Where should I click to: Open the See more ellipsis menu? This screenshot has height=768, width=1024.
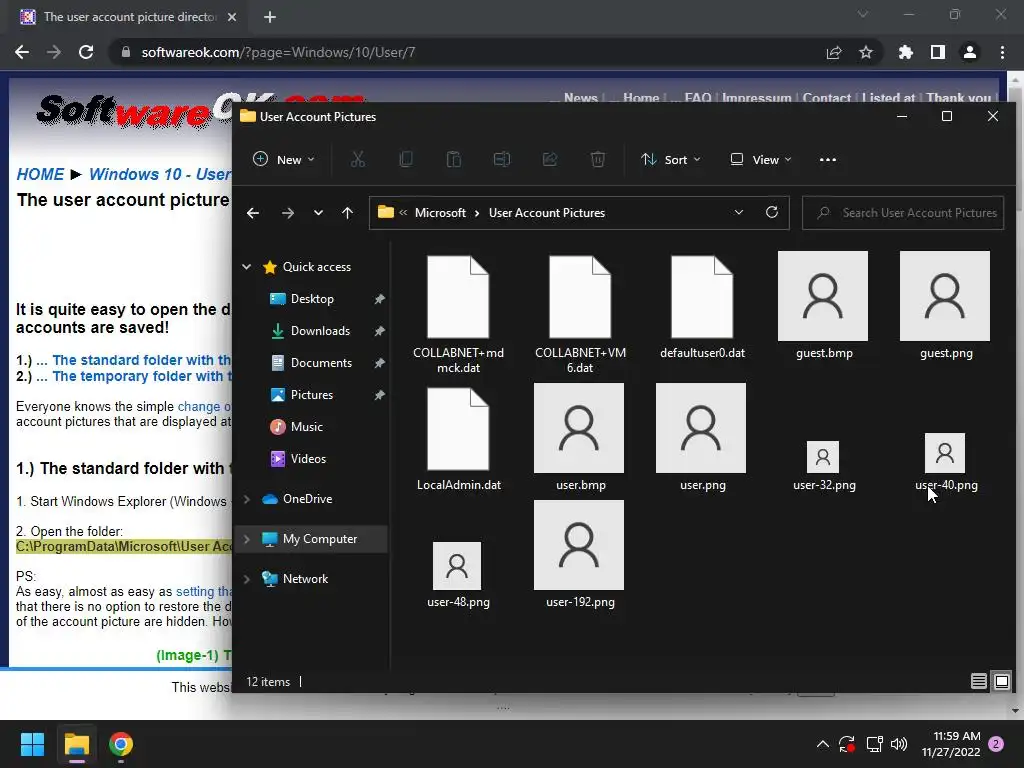(827, 160)
